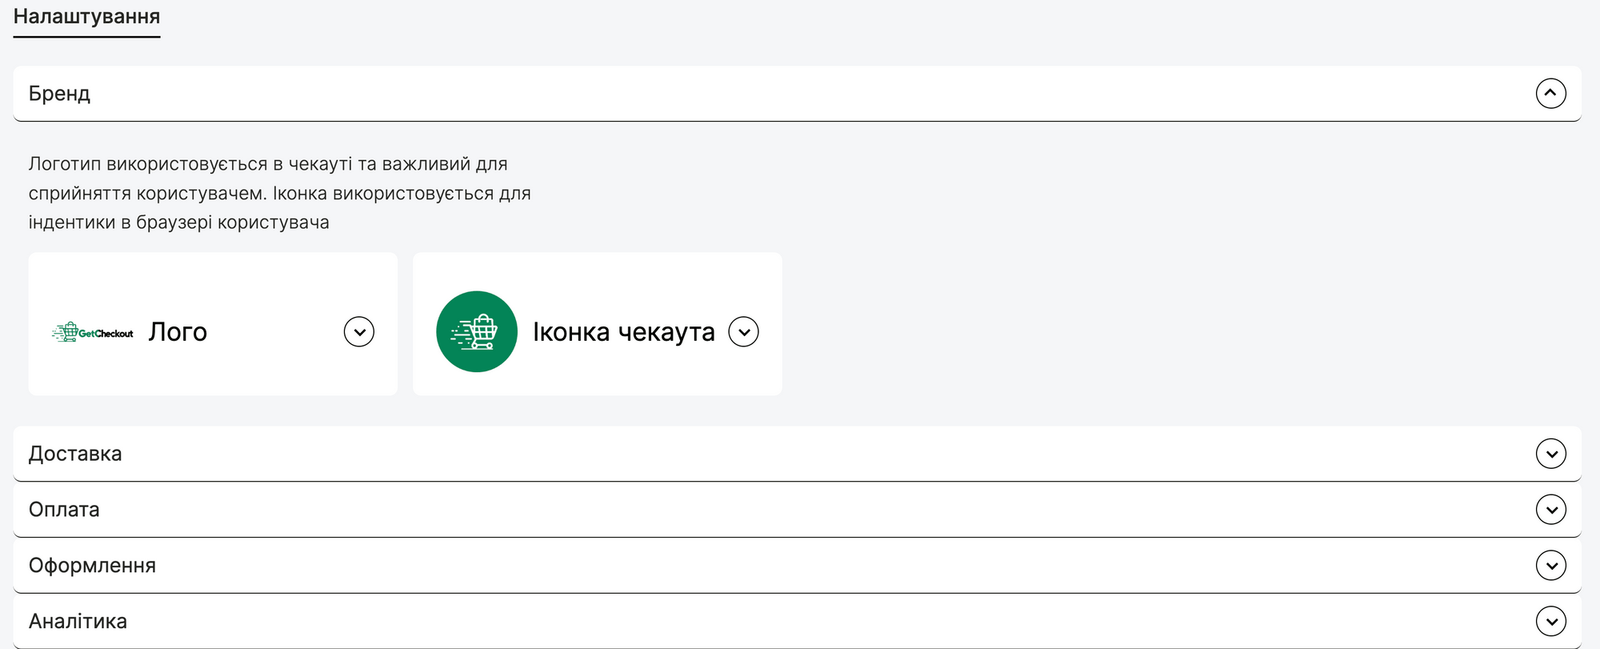The image size is (1600, 649).
Task: Expand the Оформлення section arrow
Action: (1550, 565)
